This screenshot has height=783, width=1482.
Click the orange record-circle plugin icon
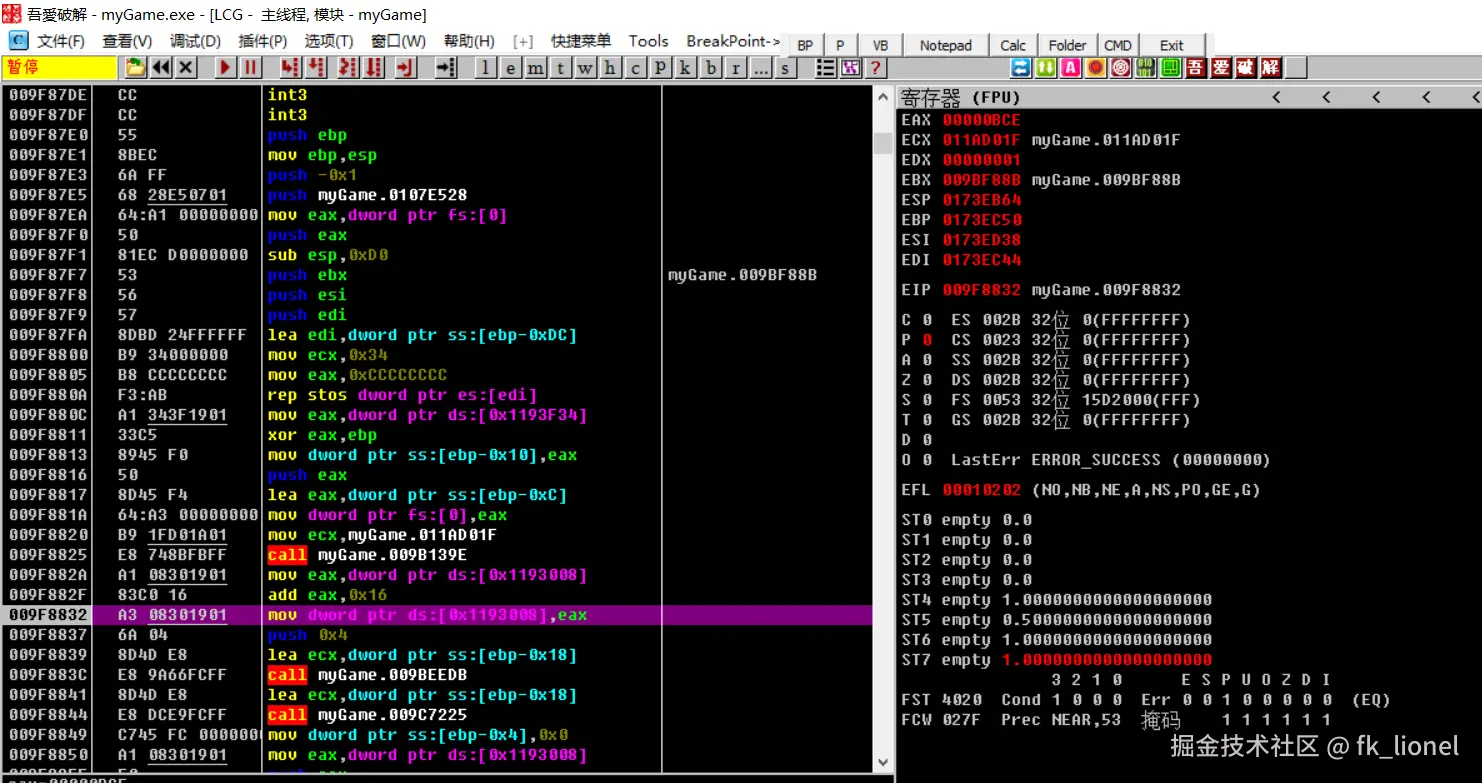click(1096, 67)
